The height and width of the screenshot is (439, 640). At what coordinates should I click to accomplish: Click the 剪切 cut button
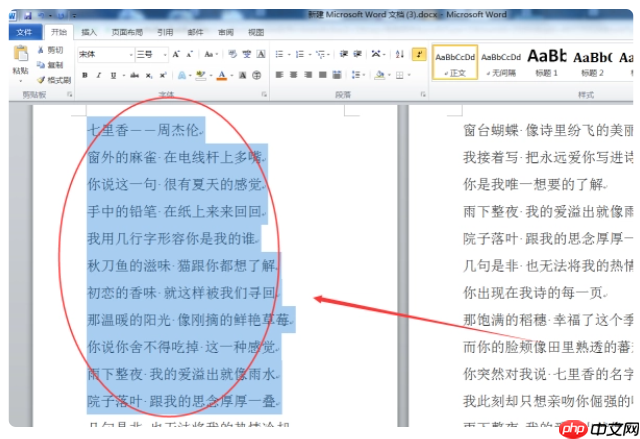[51, 50]
